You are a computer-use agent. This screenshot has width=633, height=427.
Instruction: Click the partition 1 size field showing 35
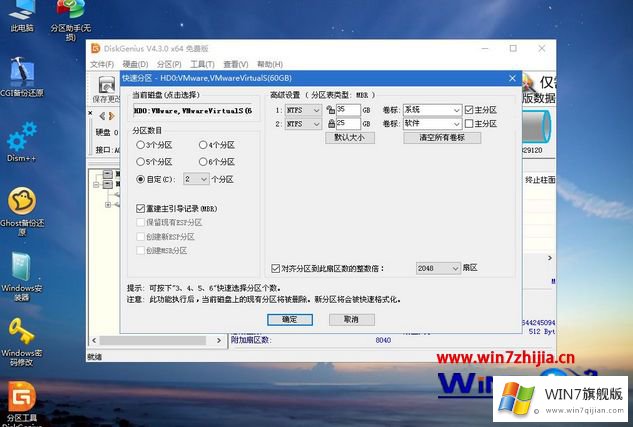(348, 110)
